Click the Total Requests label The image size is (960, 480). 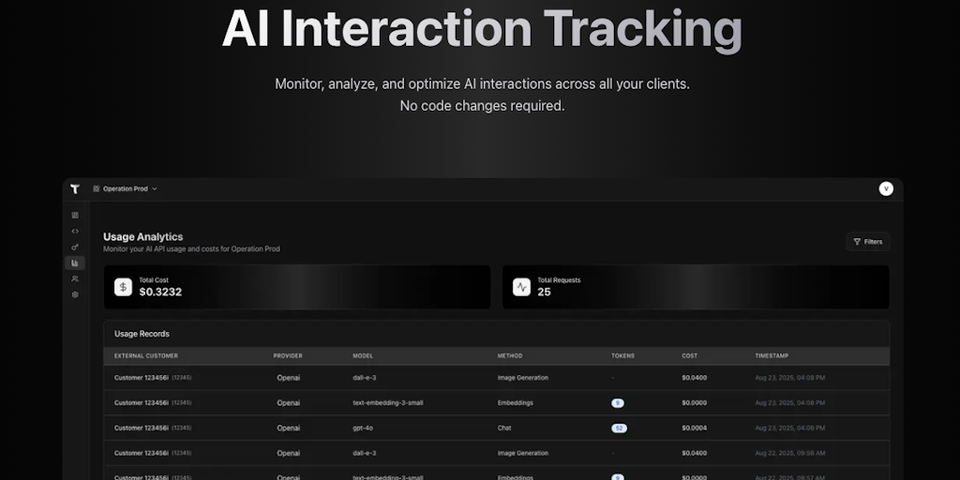pyautogui.click(x=559, y=280)
